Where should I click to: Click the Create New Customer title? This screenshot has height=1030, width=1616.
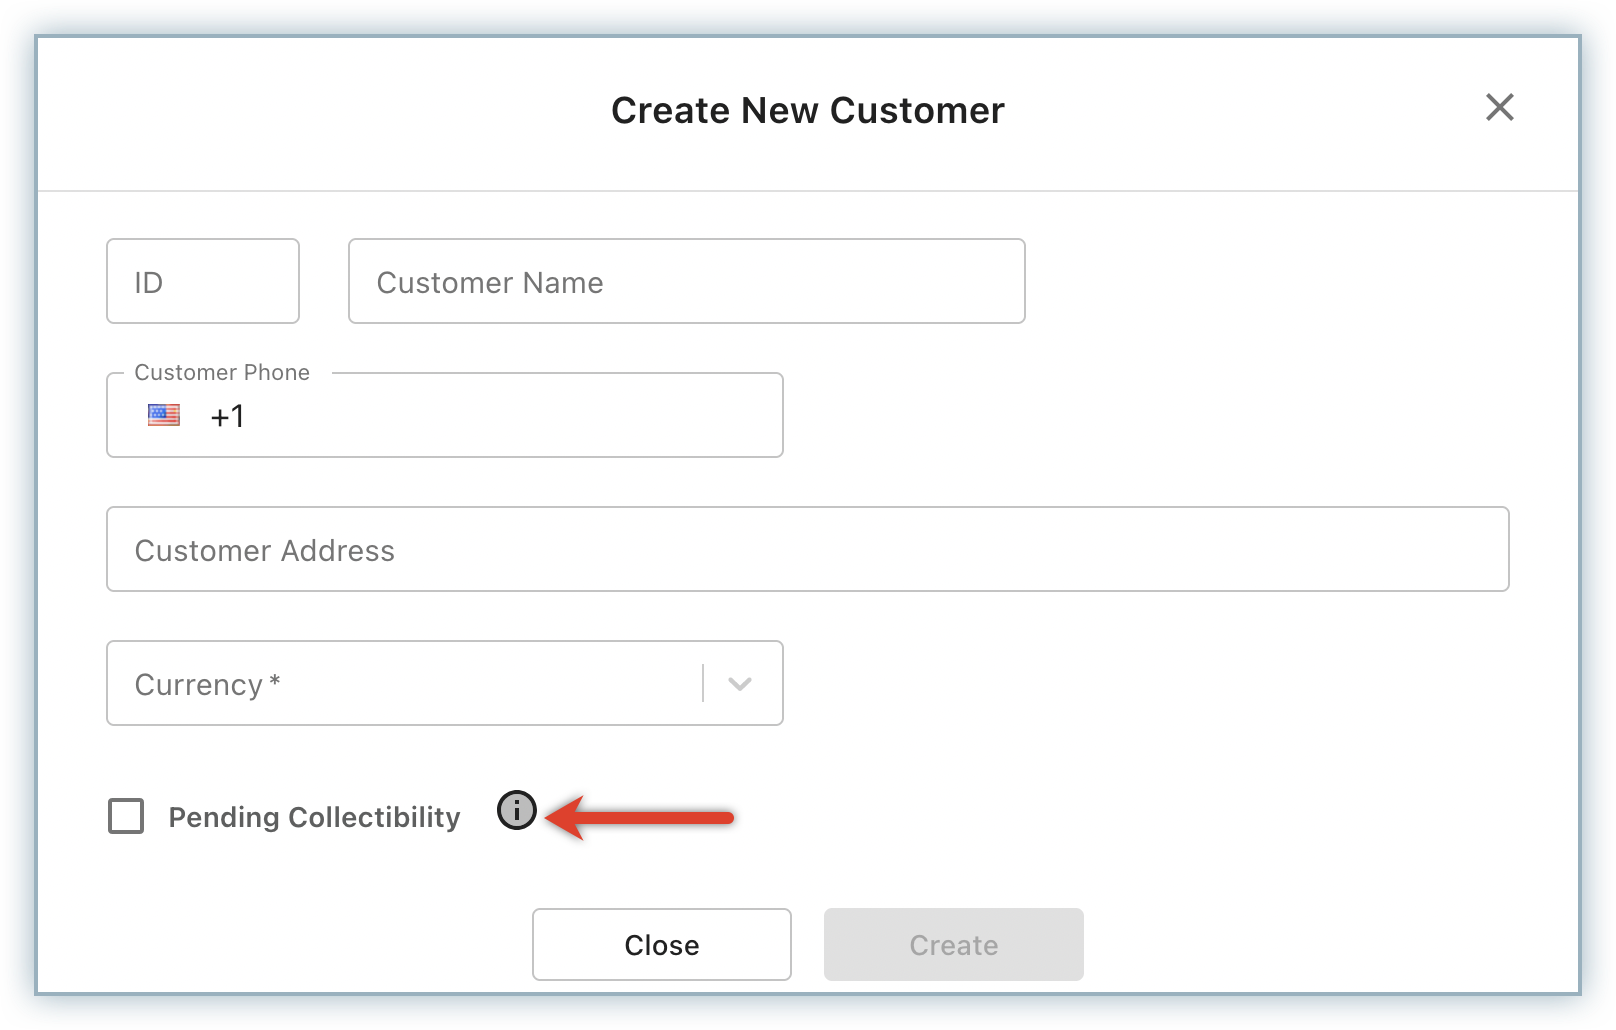click(807, 110)
